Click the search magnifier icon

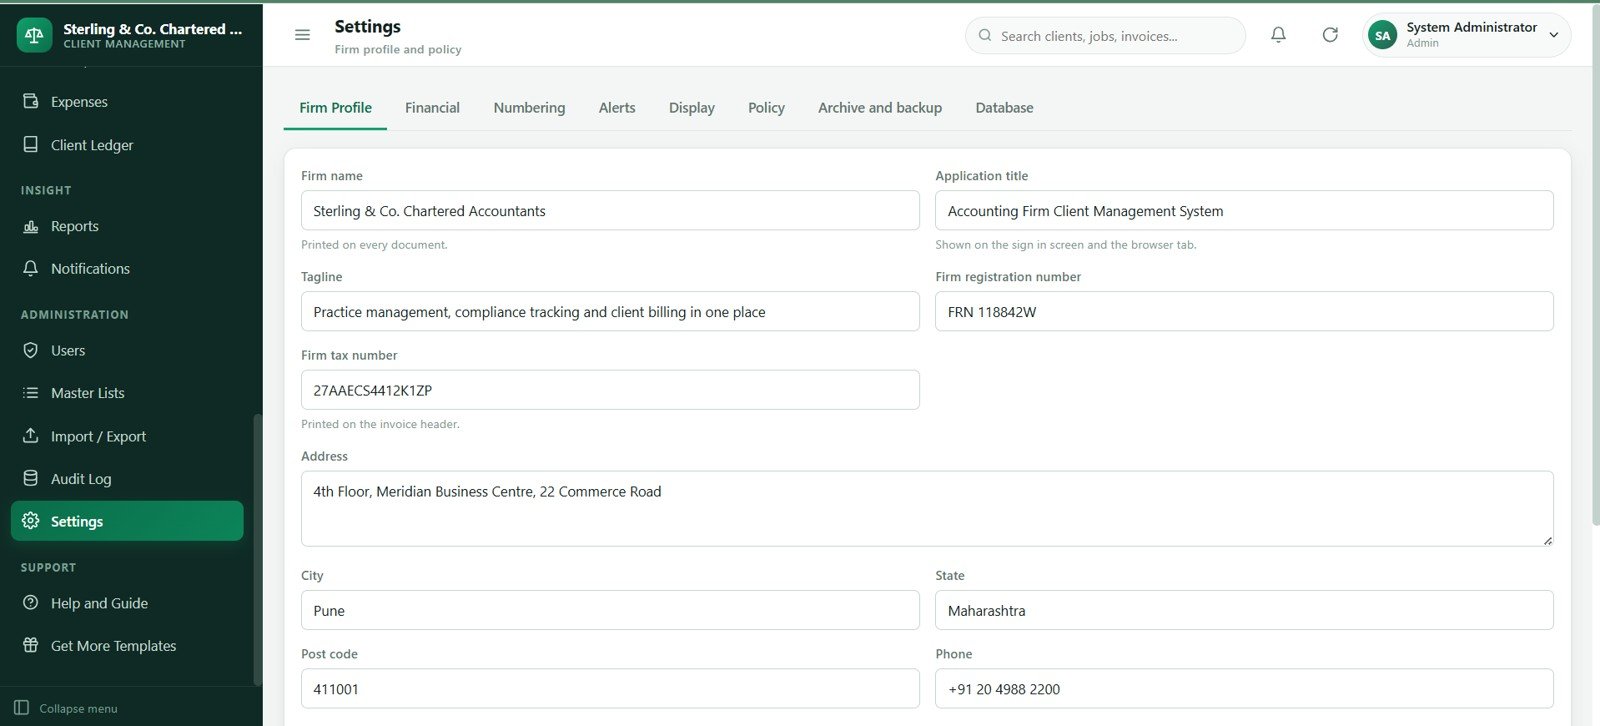(985, 35)
